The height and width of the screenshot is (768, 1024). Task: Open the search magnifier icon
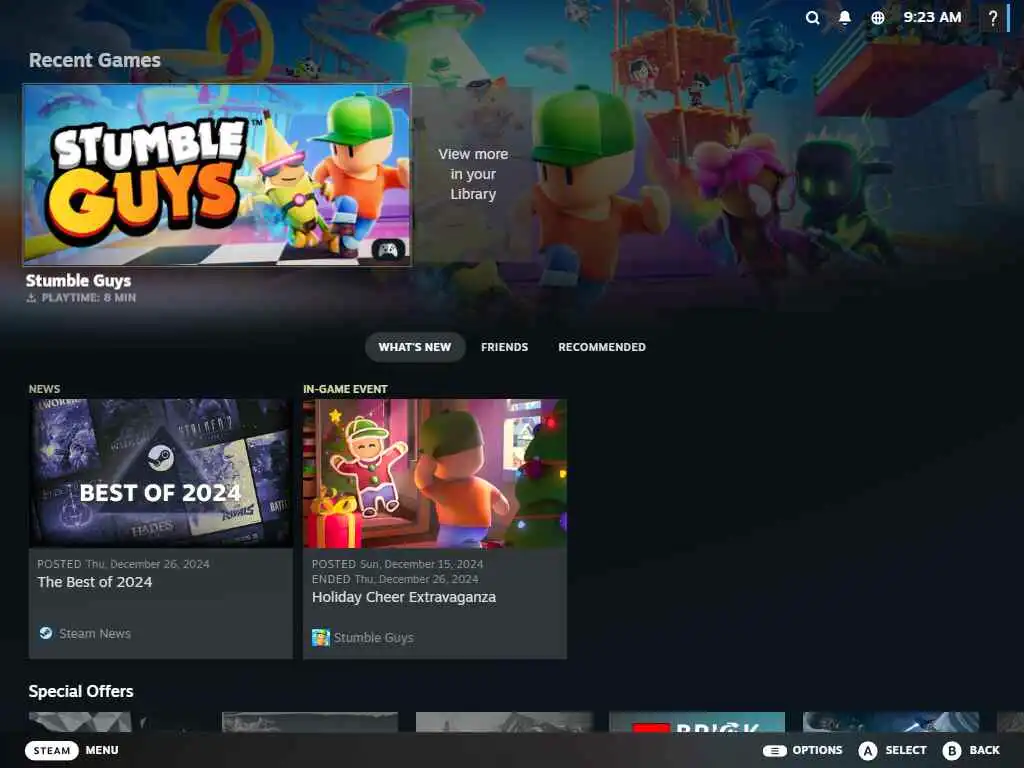click(x=812, y=18)
